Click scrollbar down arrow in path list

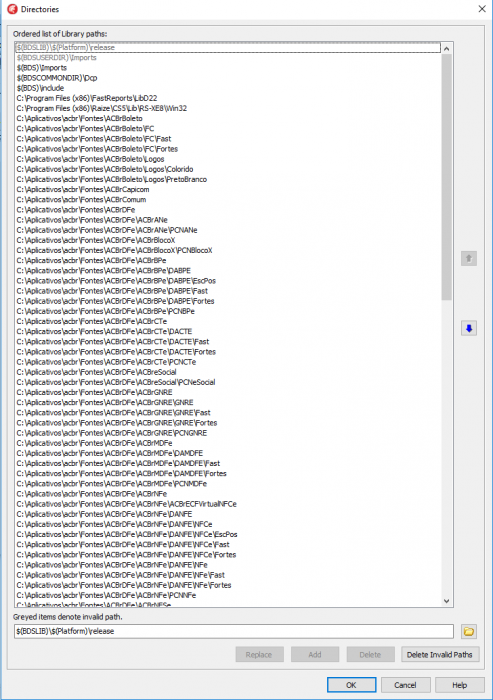click(x=447, y=601)
